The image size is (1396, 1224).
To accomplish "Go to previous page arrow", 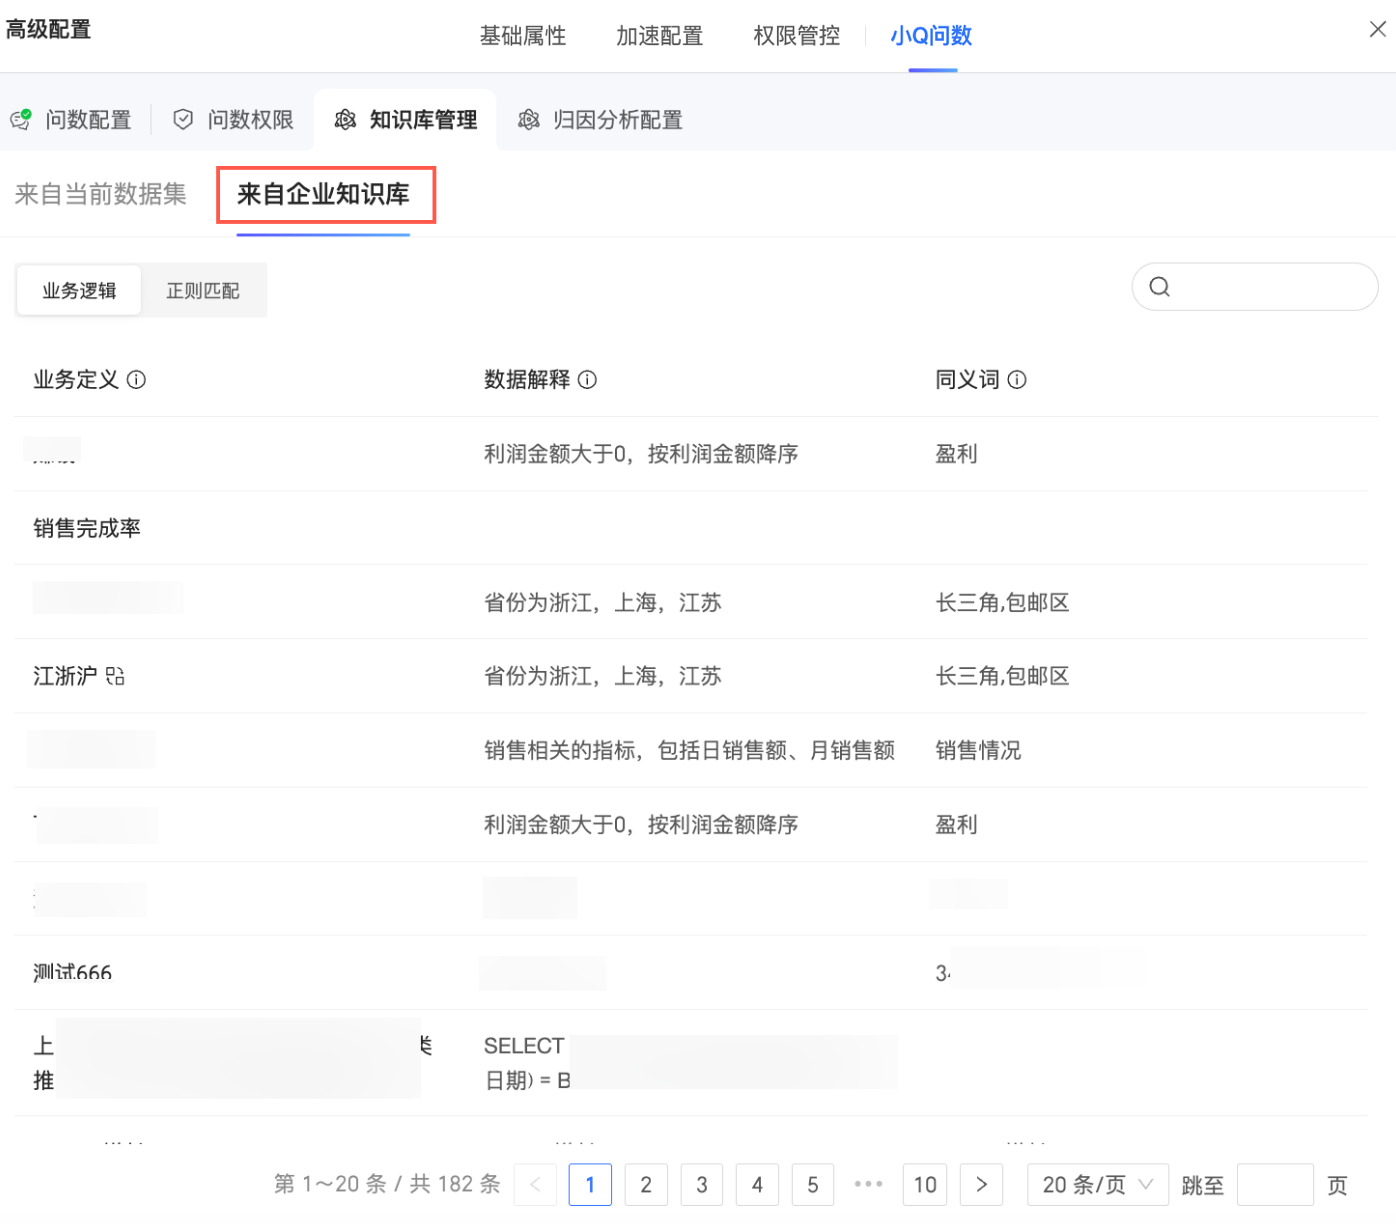I will pyautogui.click(x=536, y=1185).
